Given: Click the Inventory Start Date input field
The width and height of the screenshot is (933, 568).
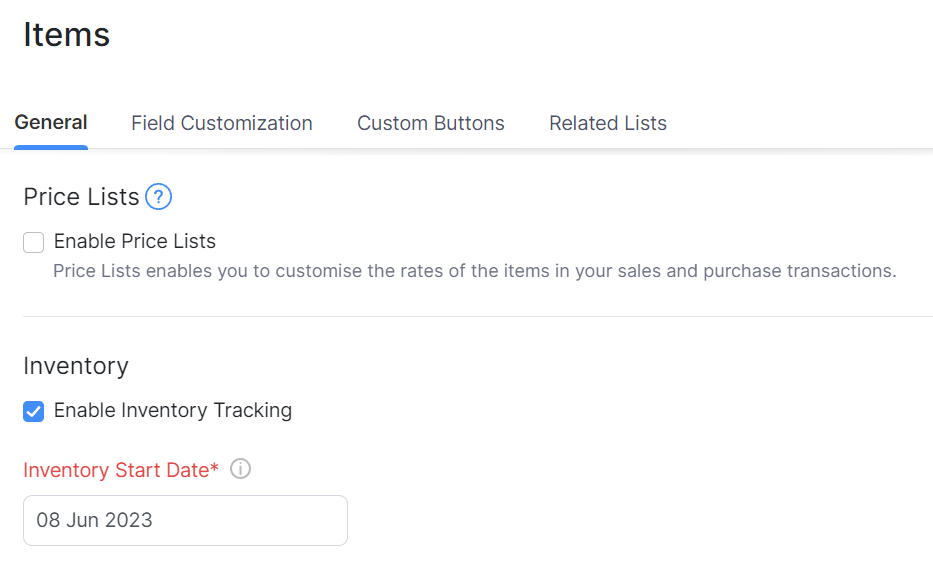Looking at the screenshot, I should pyautogui.click(x=250, y=520).
